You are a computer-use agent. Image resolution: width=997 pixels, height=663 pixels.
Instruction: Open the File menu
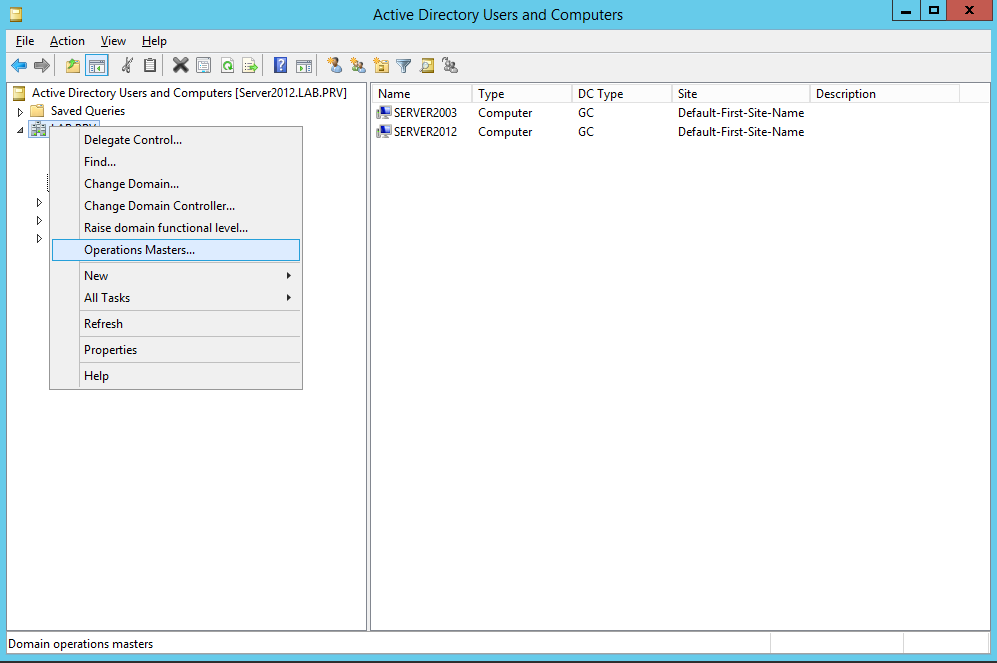click(x=25, y=41)
